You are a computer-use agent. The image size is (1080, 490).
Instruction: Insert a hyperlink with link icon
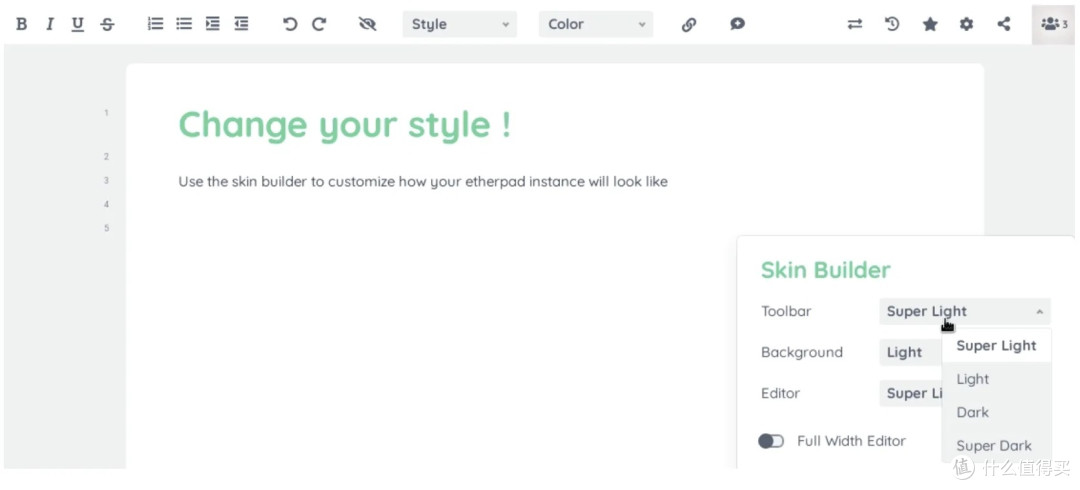[689, 24]
